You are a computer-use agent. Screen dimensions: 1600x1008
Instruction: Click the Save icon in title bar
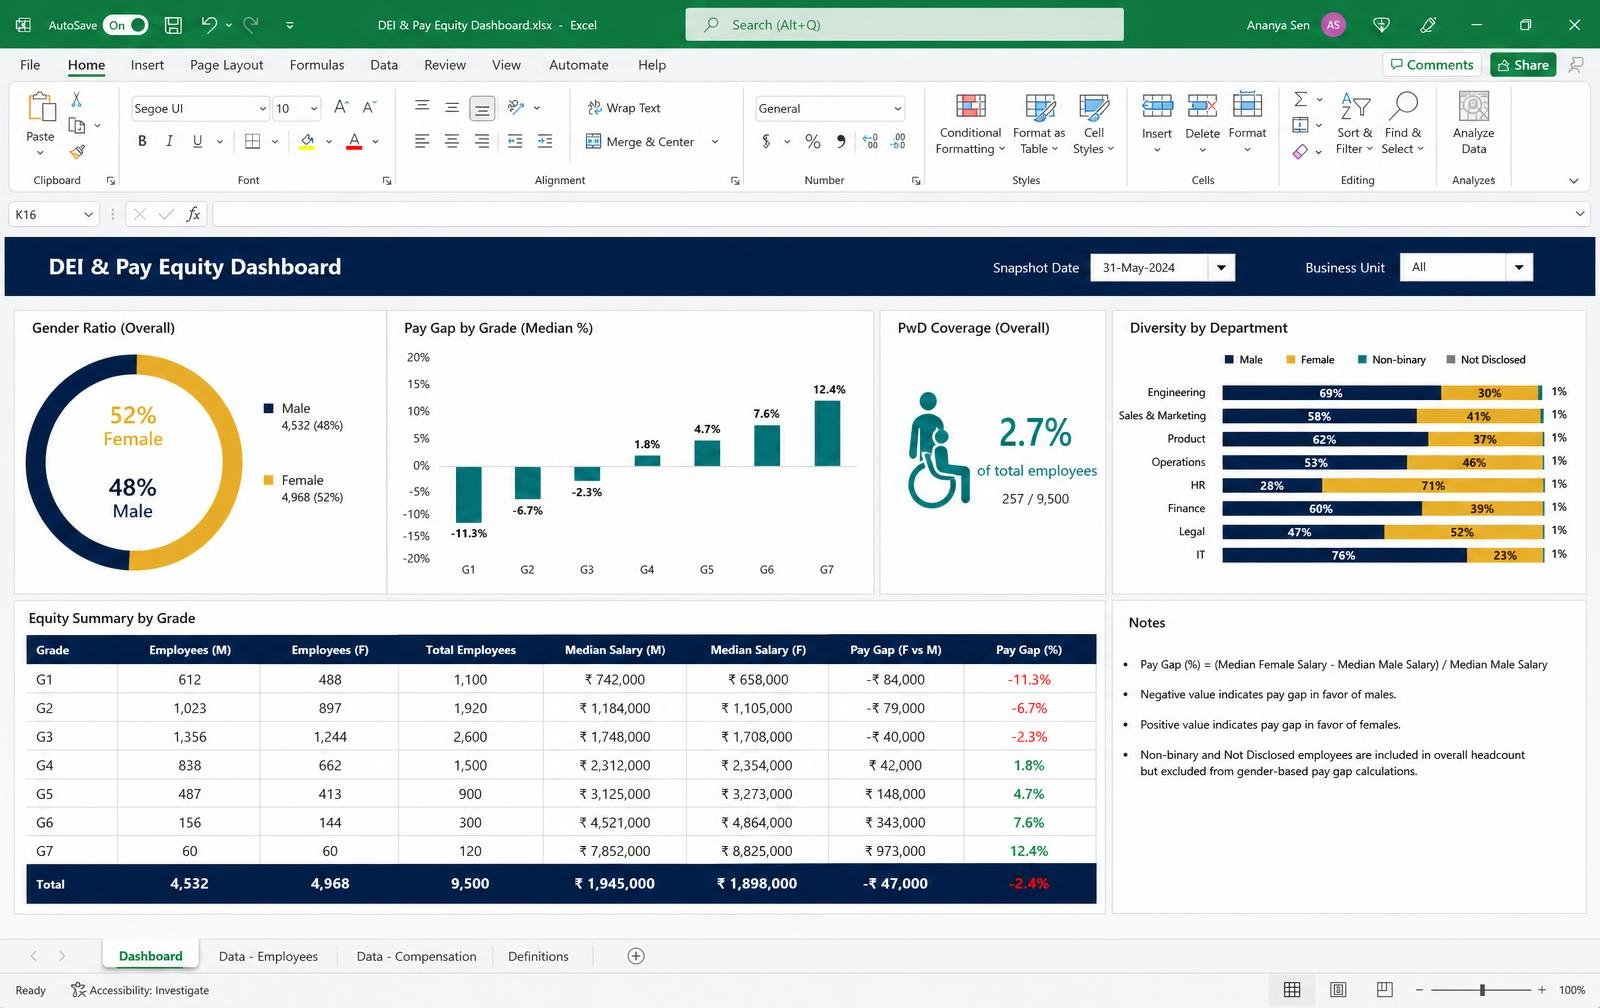coord(173,25)
